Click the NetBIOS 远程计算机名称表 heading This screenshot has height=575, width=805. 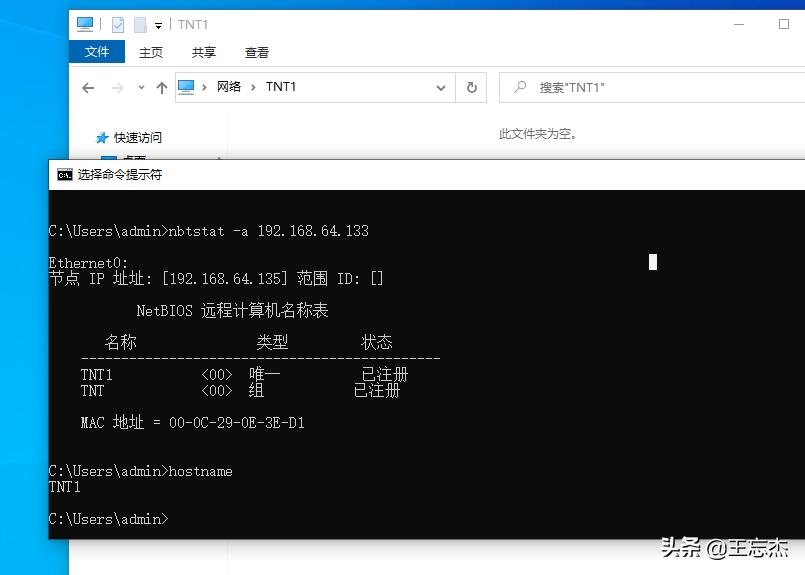coord(232,310)
